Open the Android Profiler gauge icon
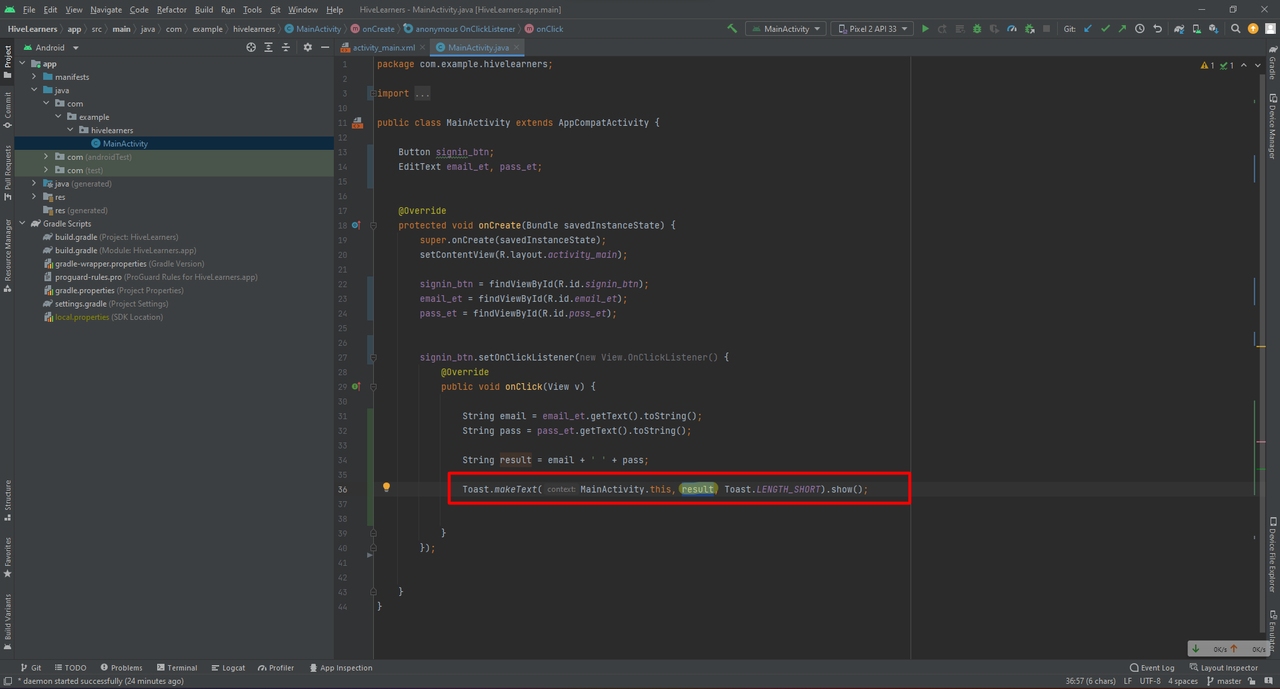Viewport: 1280px width, 689px height. click(1012, 29)
